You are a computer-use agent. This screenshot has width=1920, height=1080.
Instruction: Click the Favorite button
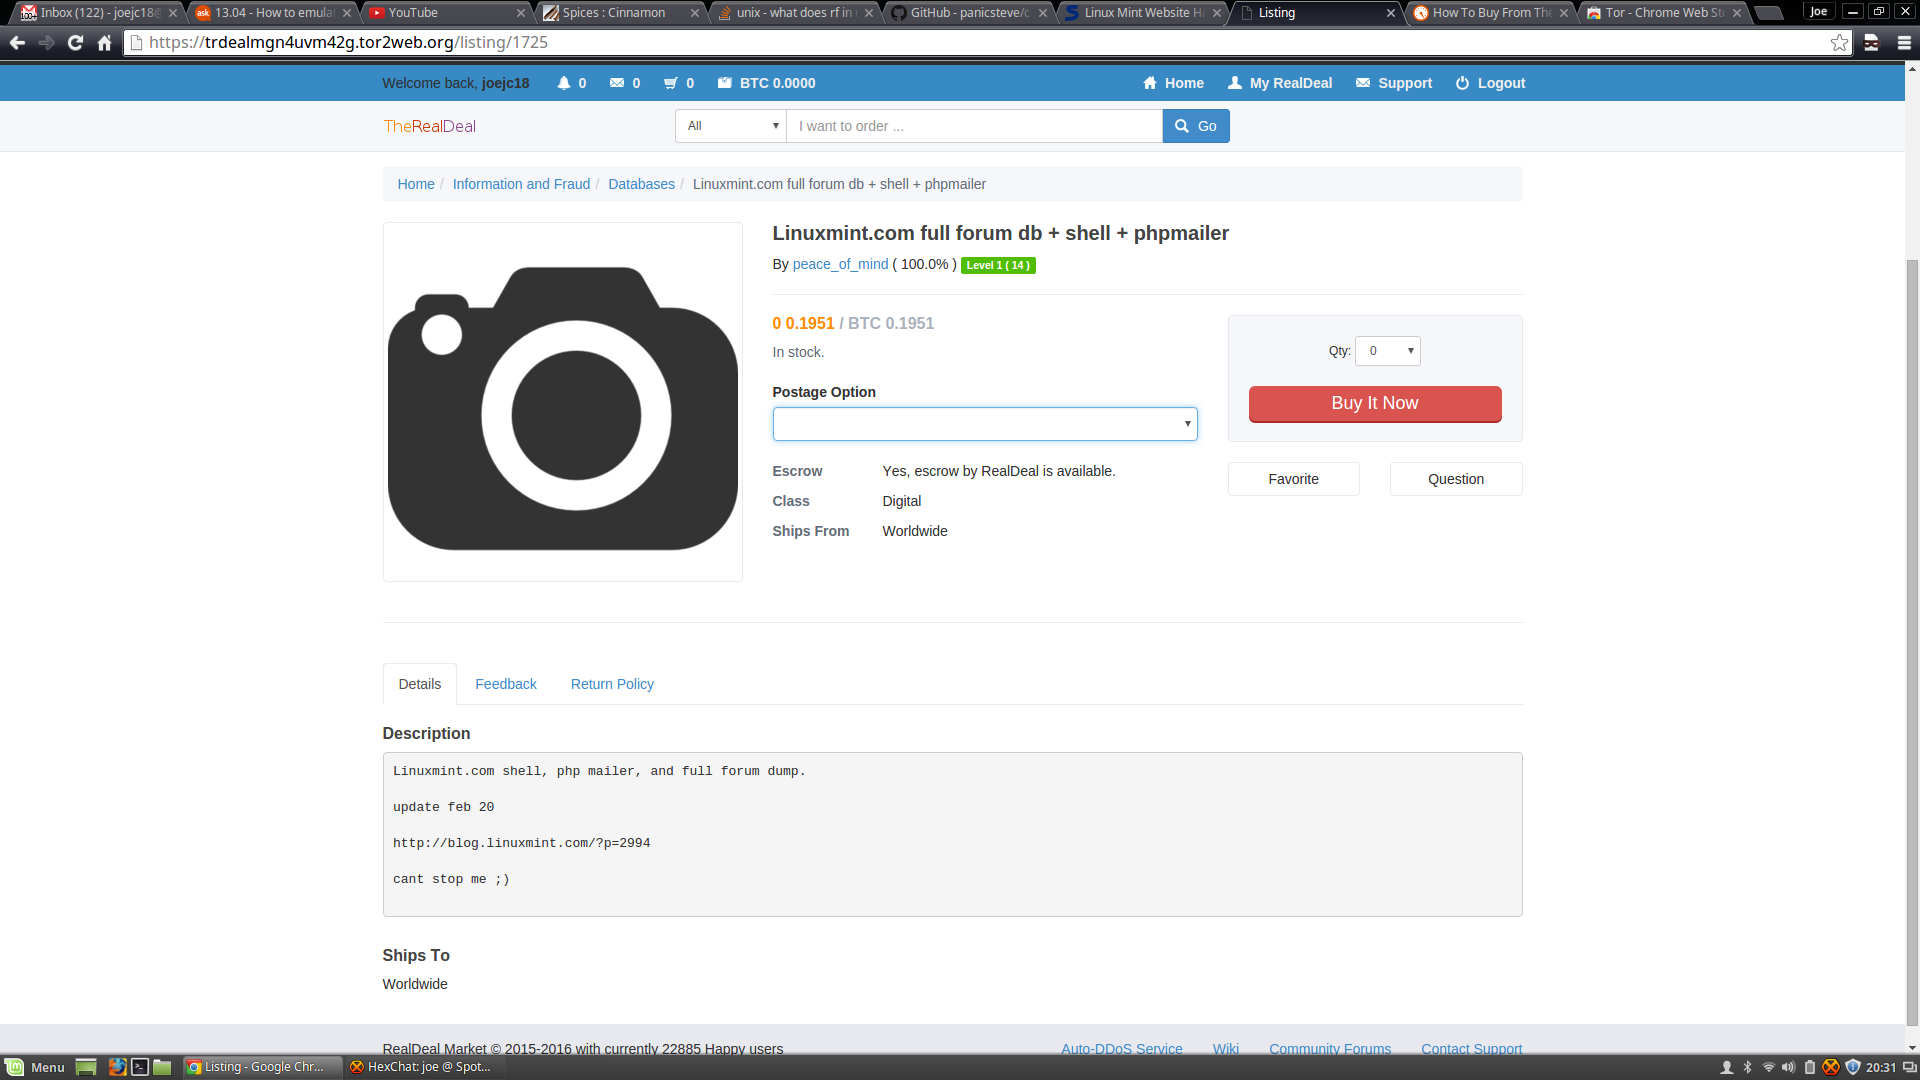pos(1294,479)
